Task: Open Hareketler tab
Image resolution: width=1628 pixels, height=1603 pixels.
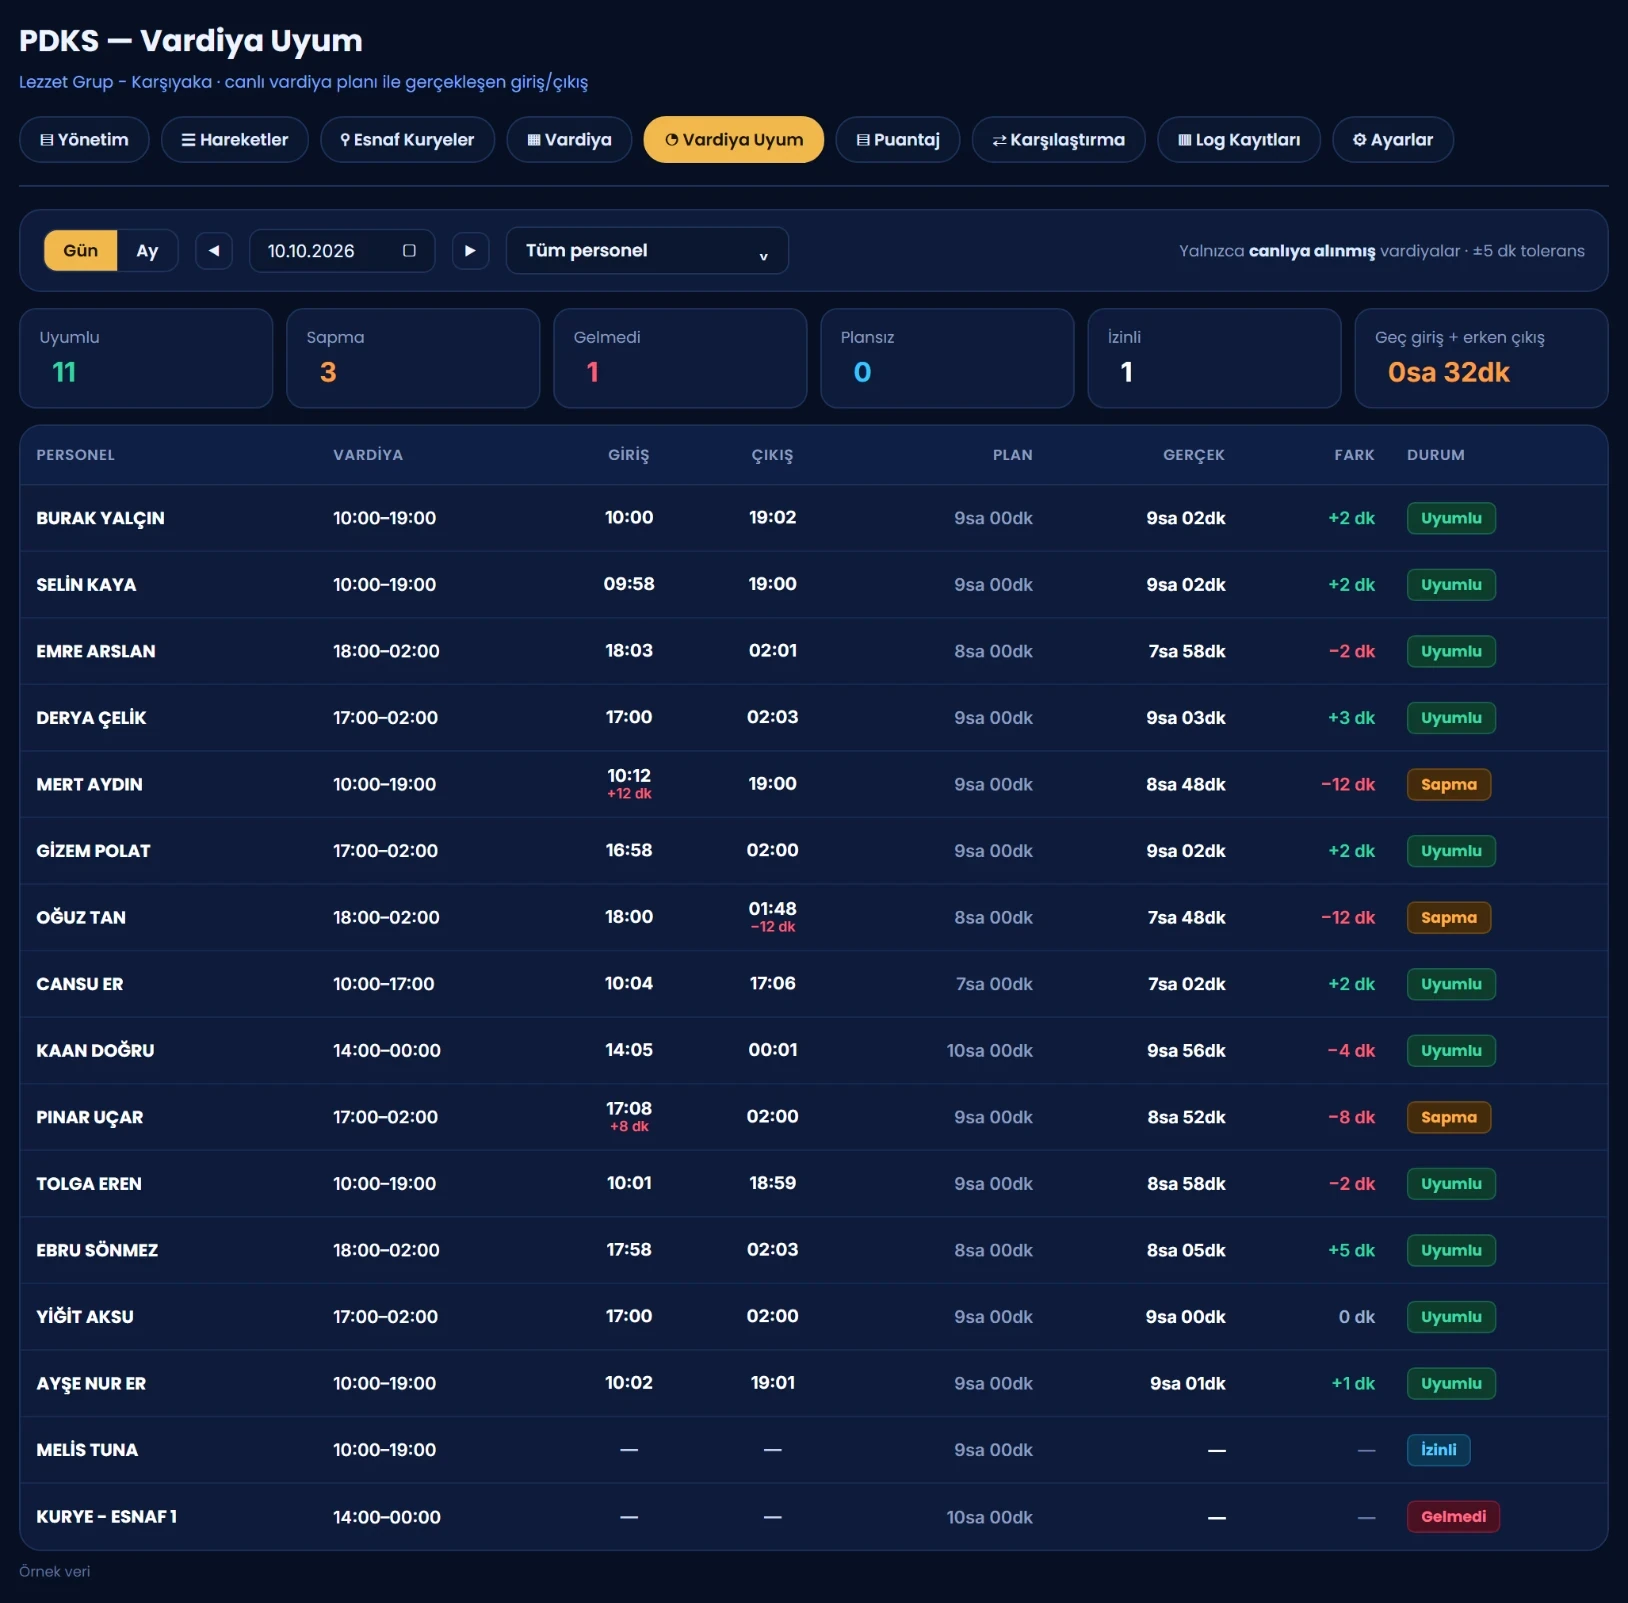Action: pyautogui.click(x=235, y=140)
